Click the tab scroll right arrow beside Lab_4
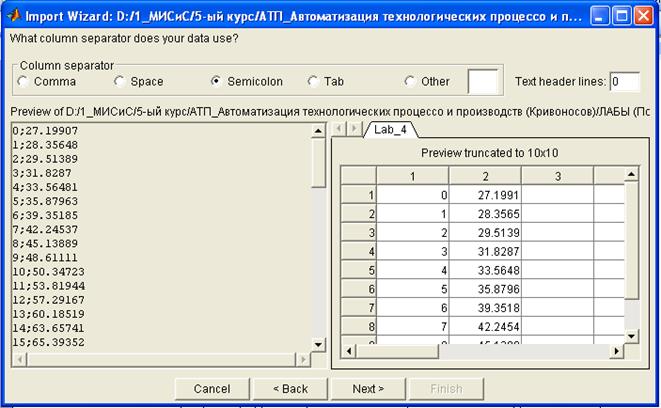 (353, 130)
